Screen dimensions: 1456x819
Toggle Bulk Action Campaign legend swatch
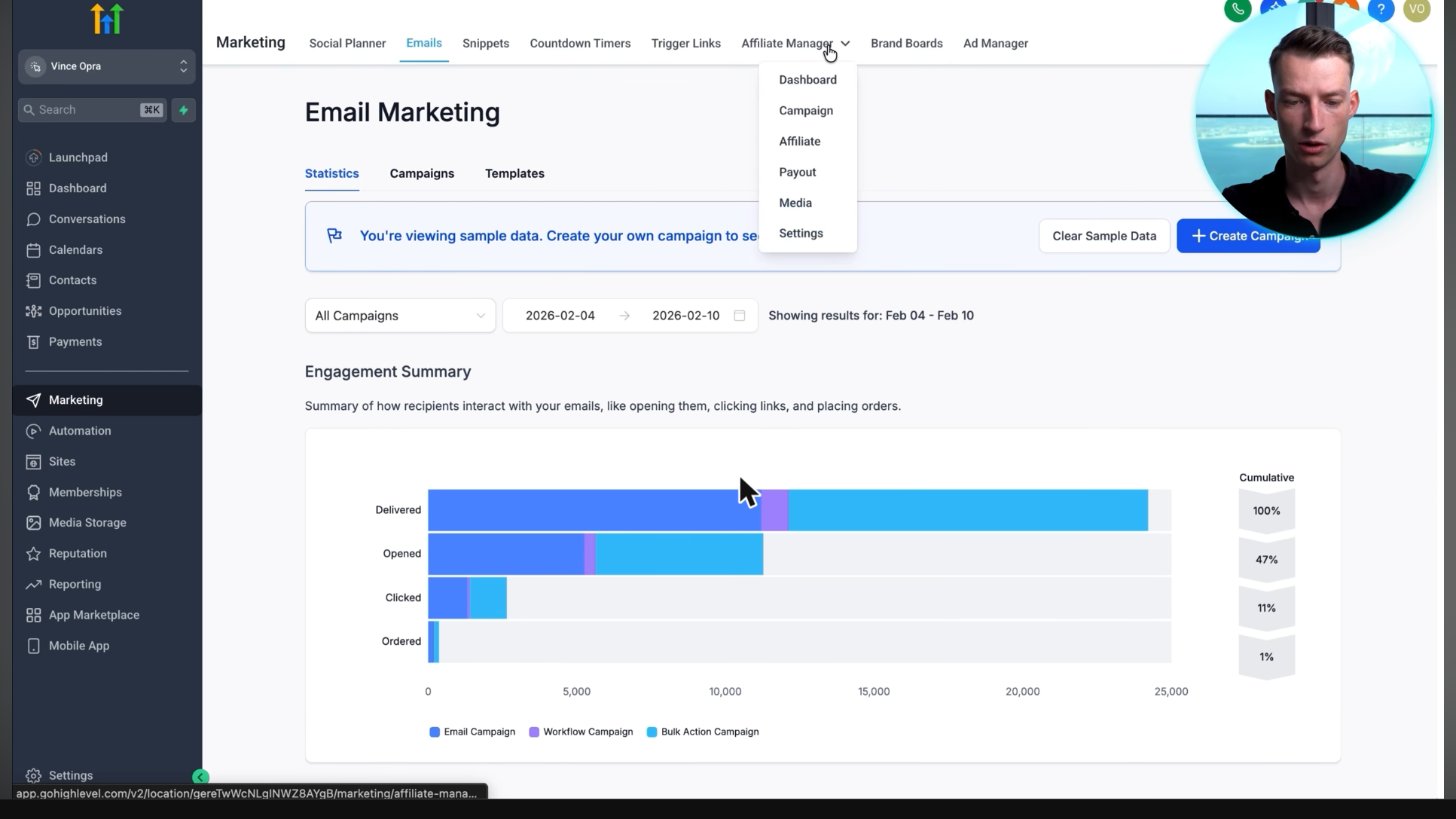(652, 733)
